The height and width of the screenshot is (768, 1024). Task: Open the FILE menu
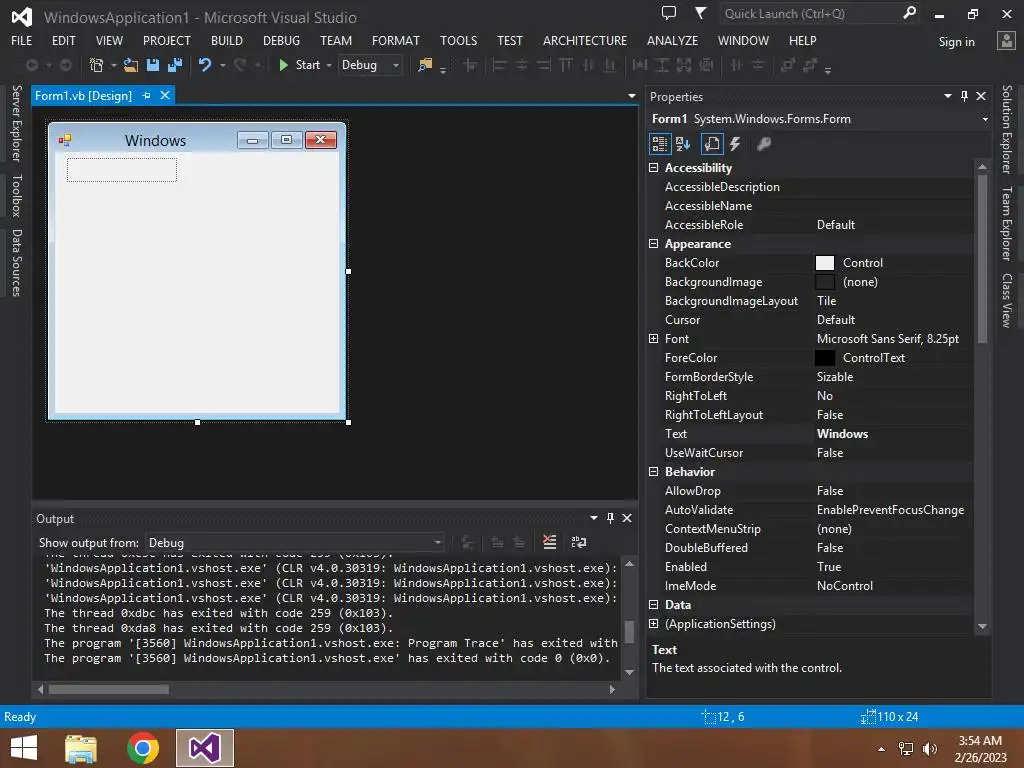[x=22, y=40]
